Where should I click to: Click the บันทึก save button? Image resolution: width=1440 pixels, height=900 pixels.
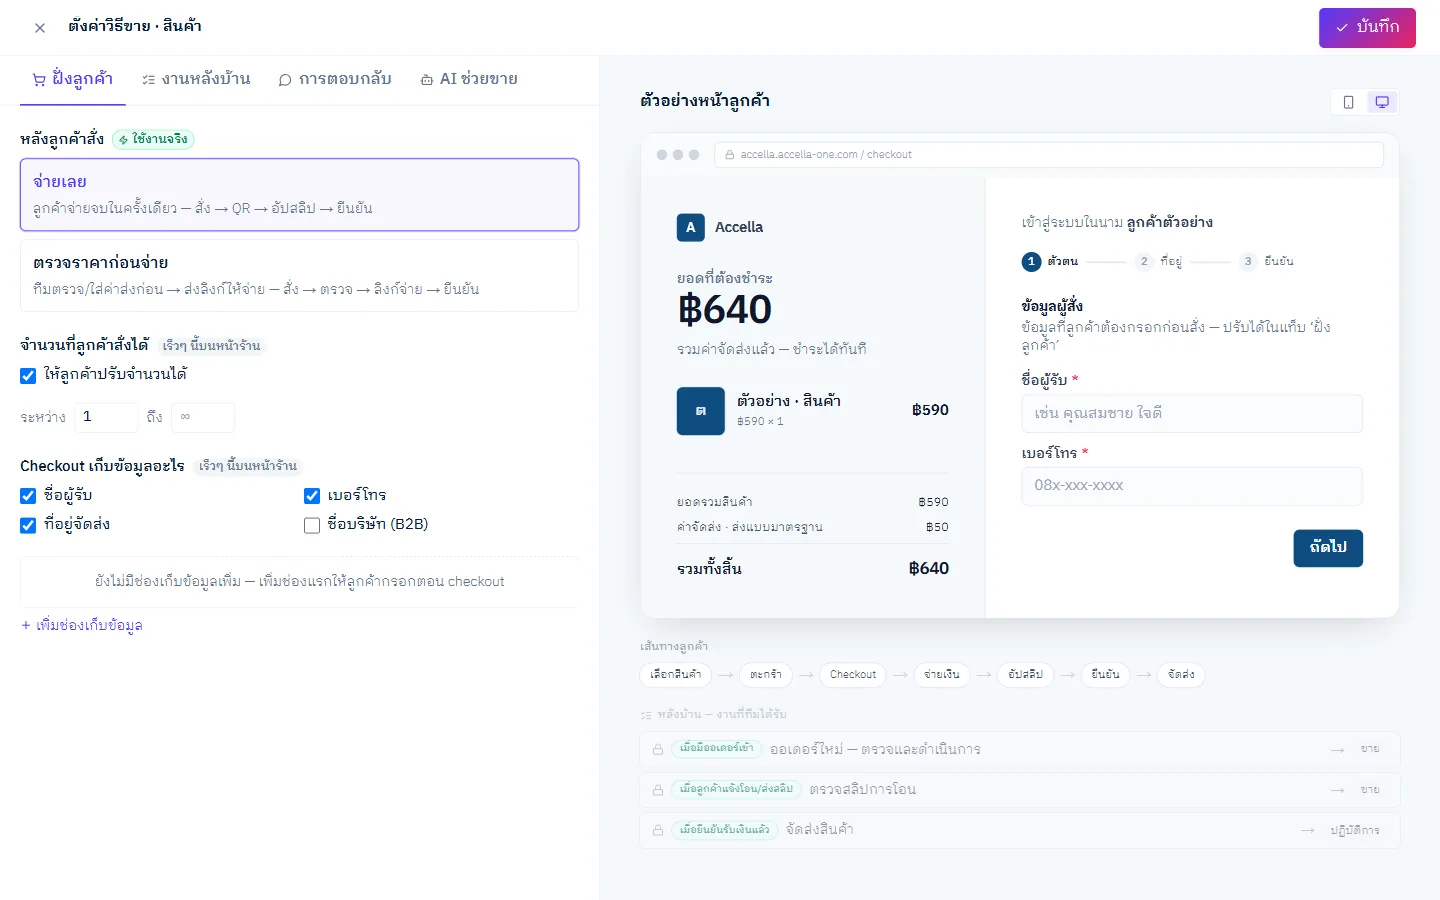click(x=1367, y=28)
